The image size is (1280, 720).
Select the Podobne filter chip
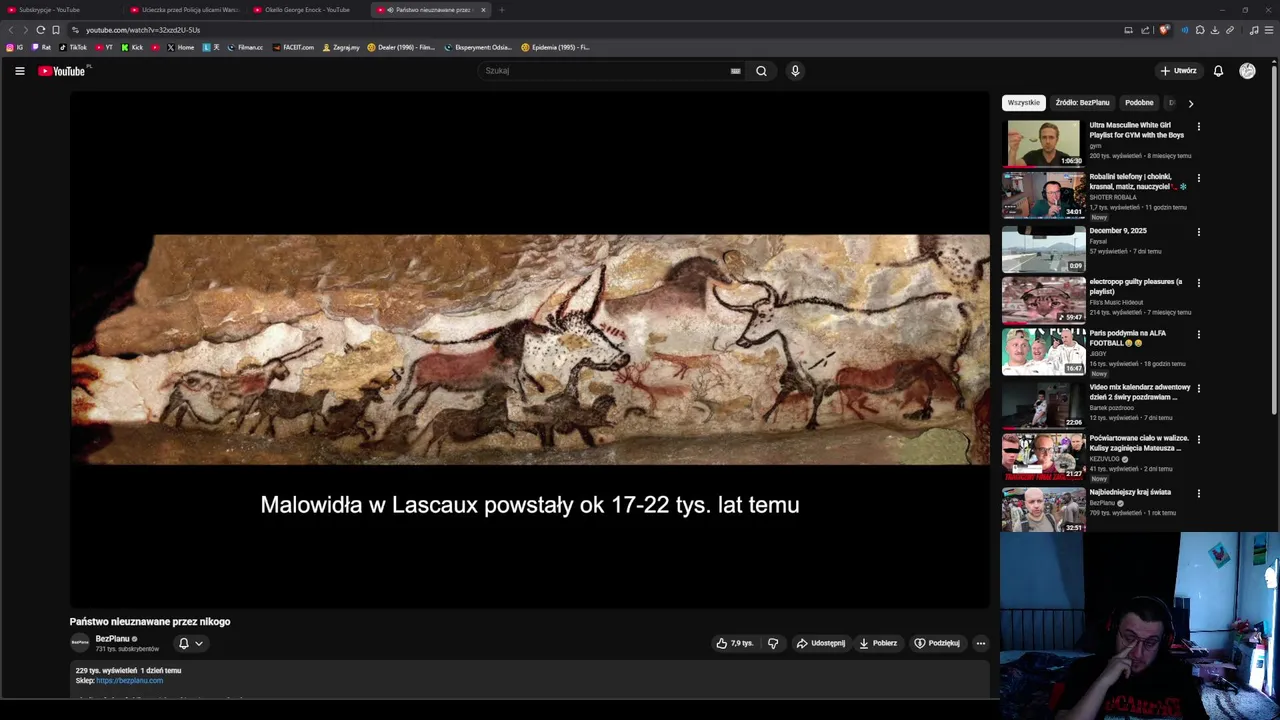pyautogui.click(x=1139, y=102)
